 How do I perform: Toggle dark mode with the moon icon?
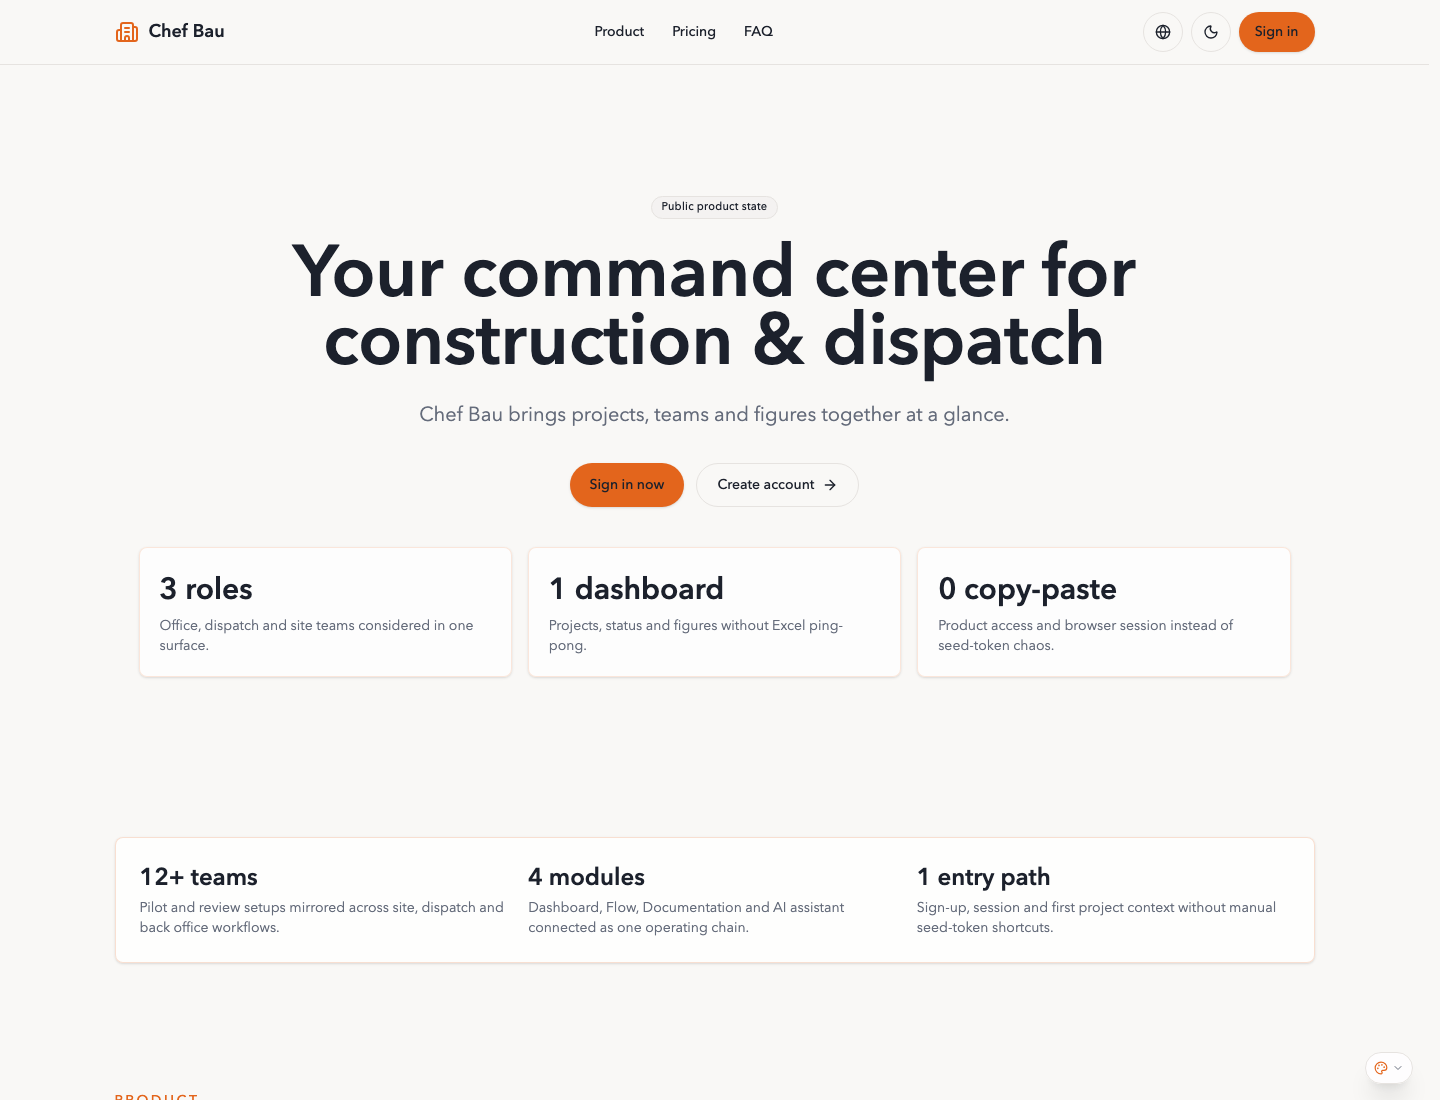pos(1211,32)
